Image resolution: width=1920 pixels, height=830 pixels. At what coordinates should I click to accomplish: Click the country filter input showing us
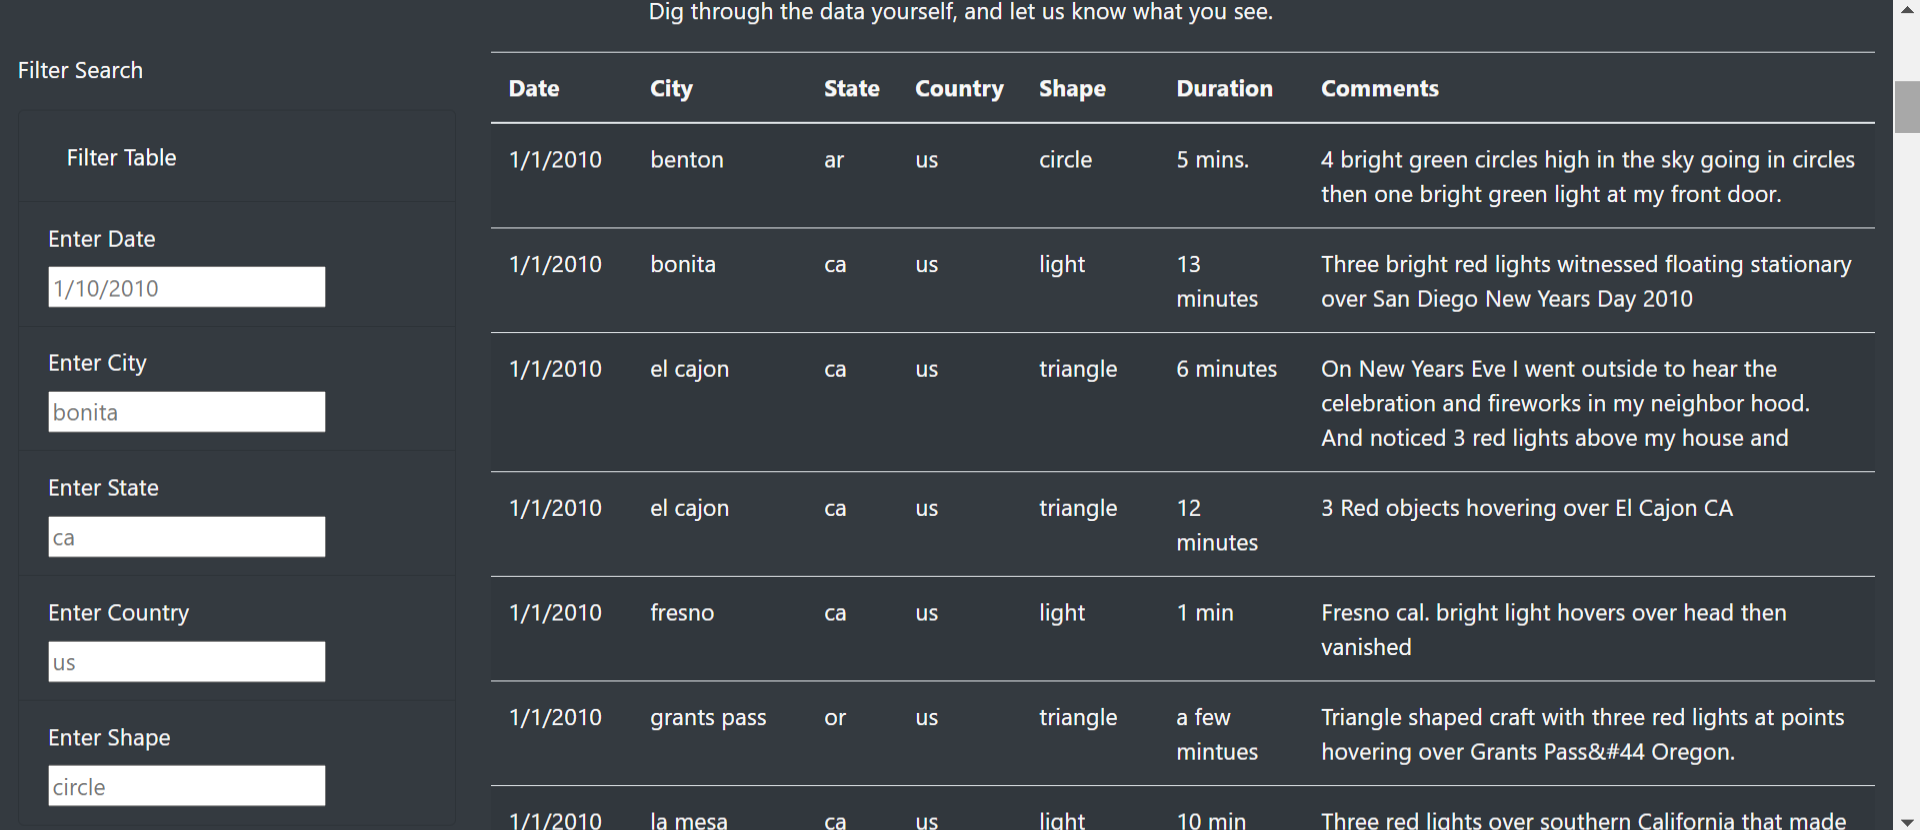coord(186,661)
